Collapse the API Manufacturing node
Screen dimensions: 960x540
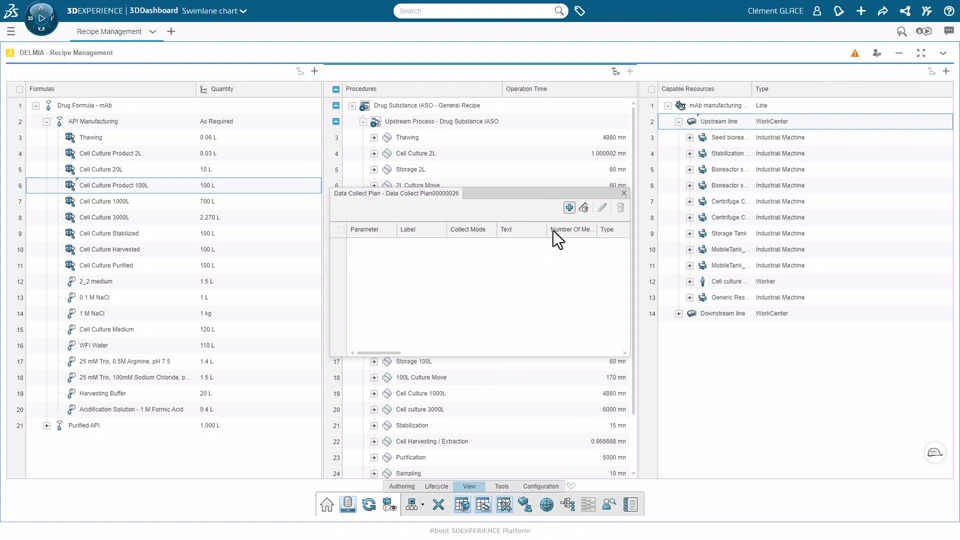click(47, 121)
